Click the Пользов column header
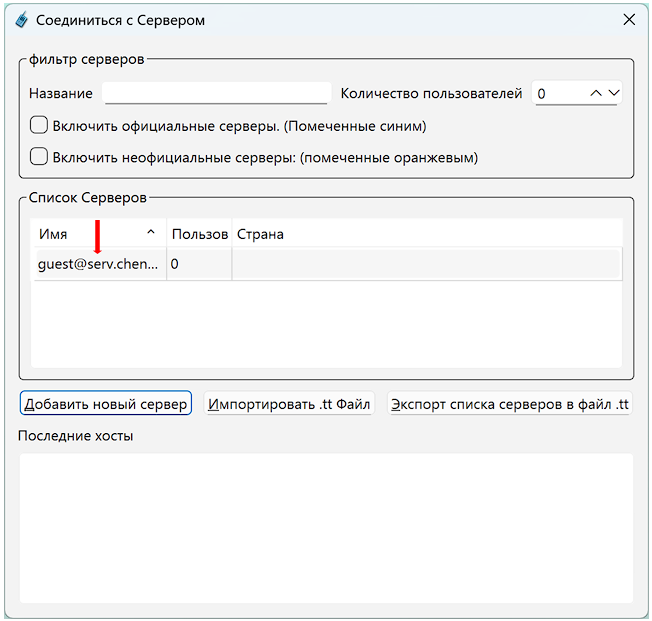The height and width of the screenshot is (621, 652). (199, 234)
